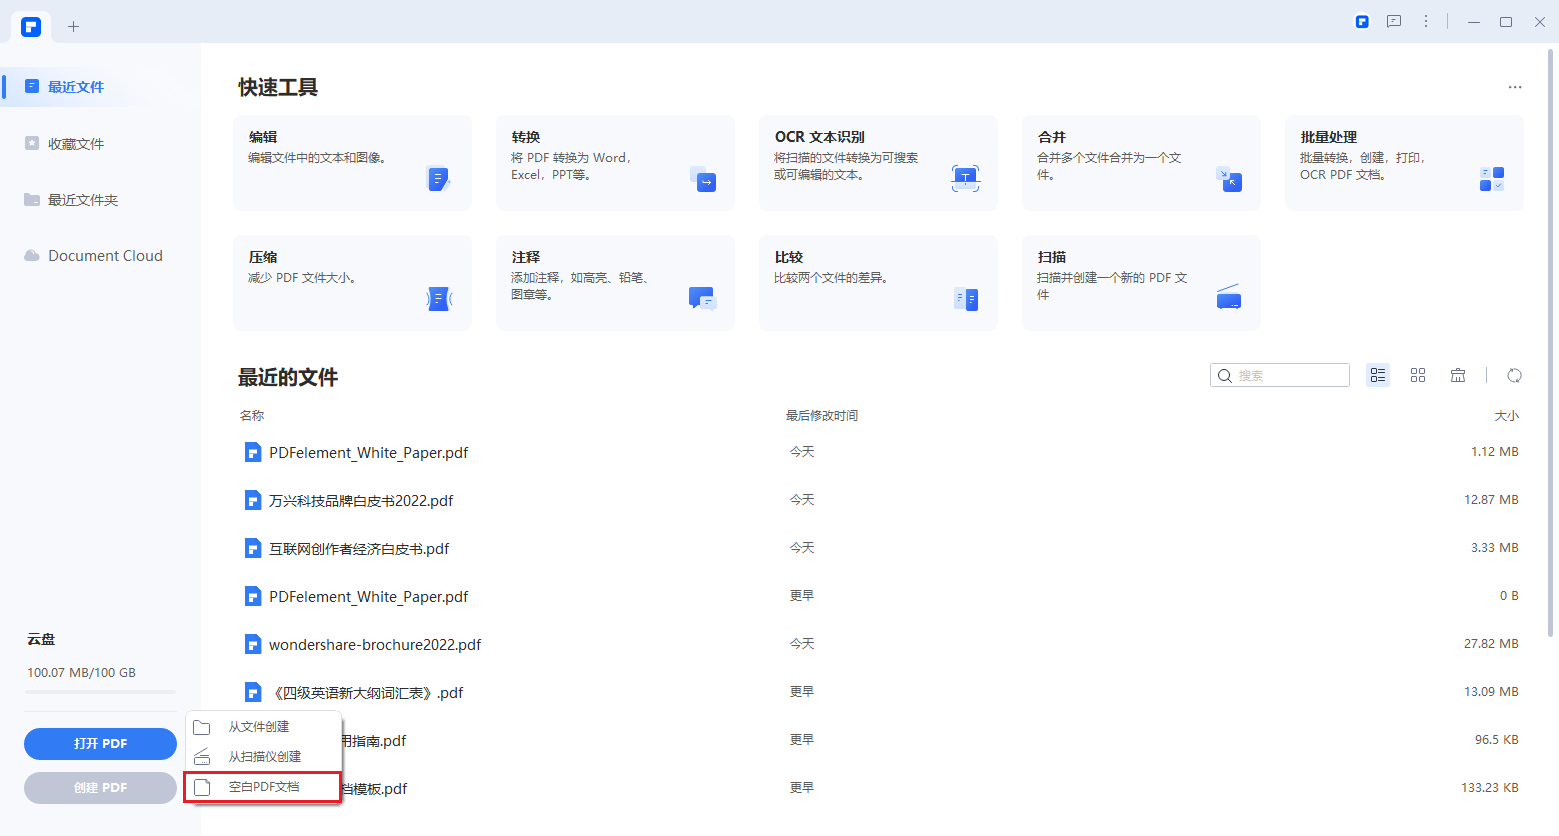This screenshot has width=1559, height=836.
Task: Click file icon beside 万兴科技品牌白皮书2022.pdf
Action: 253,500
